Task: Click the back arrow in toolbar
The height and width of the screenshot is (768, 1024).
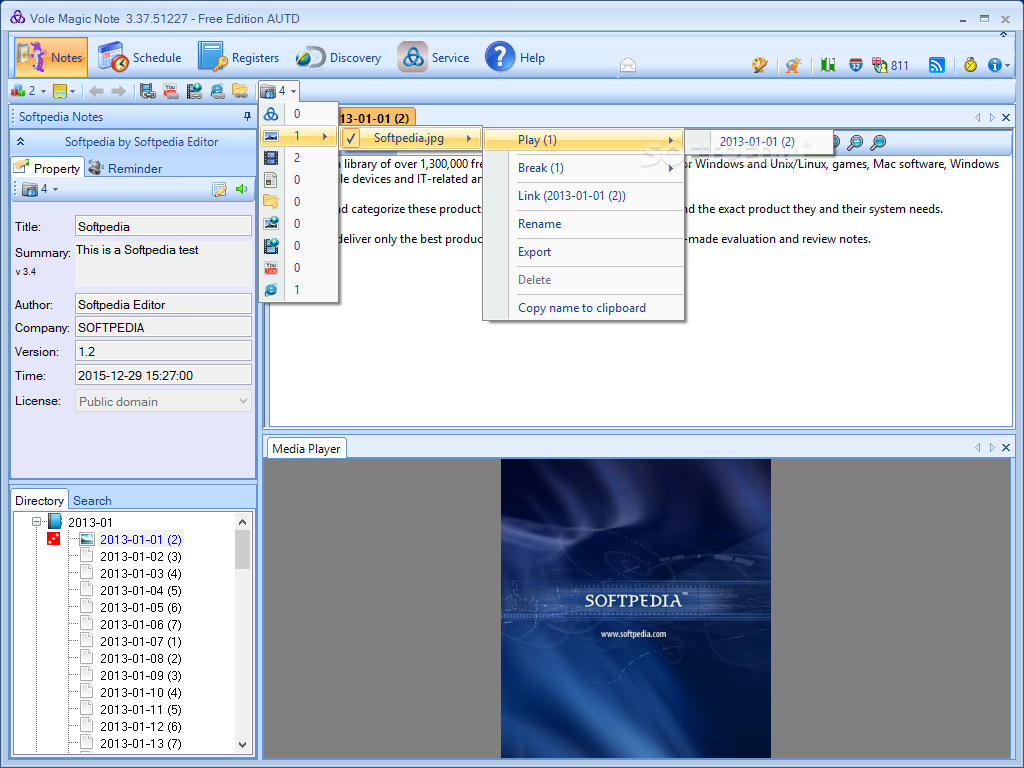Action: 96,91
